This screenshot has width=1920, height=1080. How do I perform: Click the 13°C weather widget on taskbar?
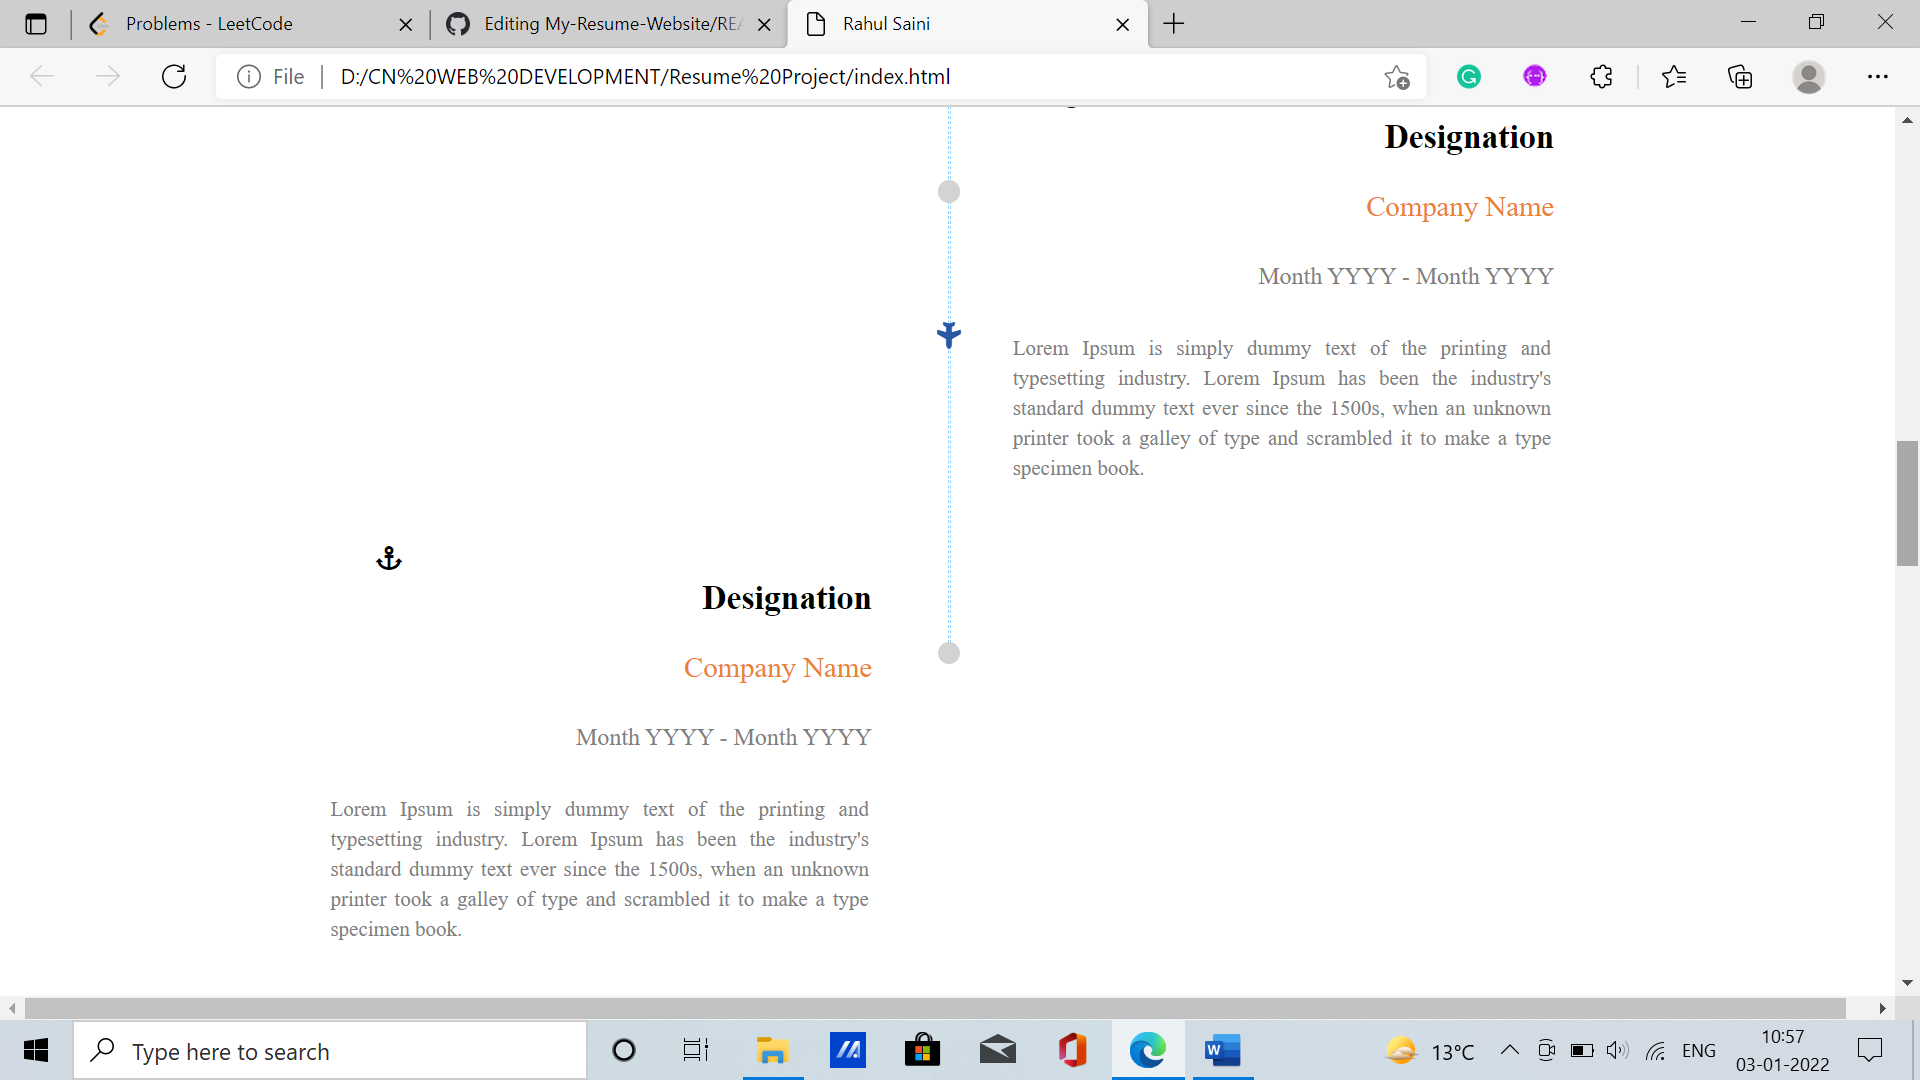[1430, 1050]
